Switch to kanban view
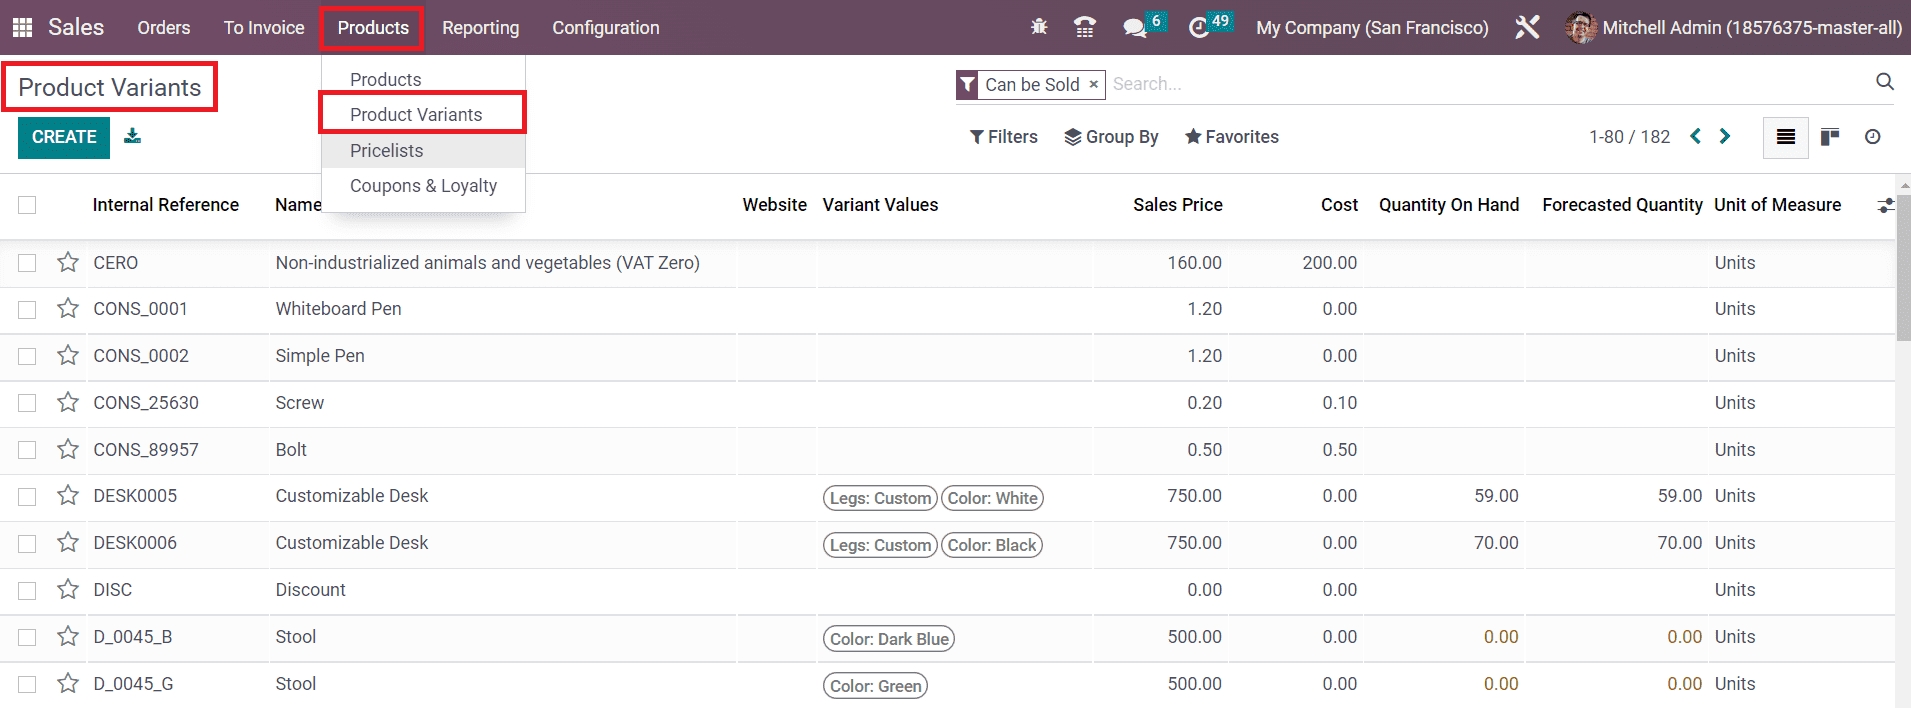The height and width of the screenshot is (708, 1911). pyautogui.click(x=1829, y=137)
